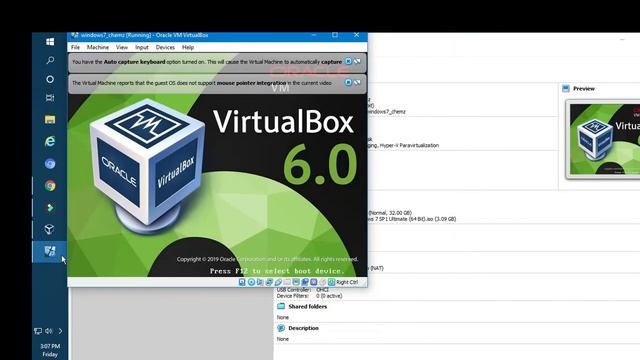Open the volume control in system tray

tap(49, 331)
